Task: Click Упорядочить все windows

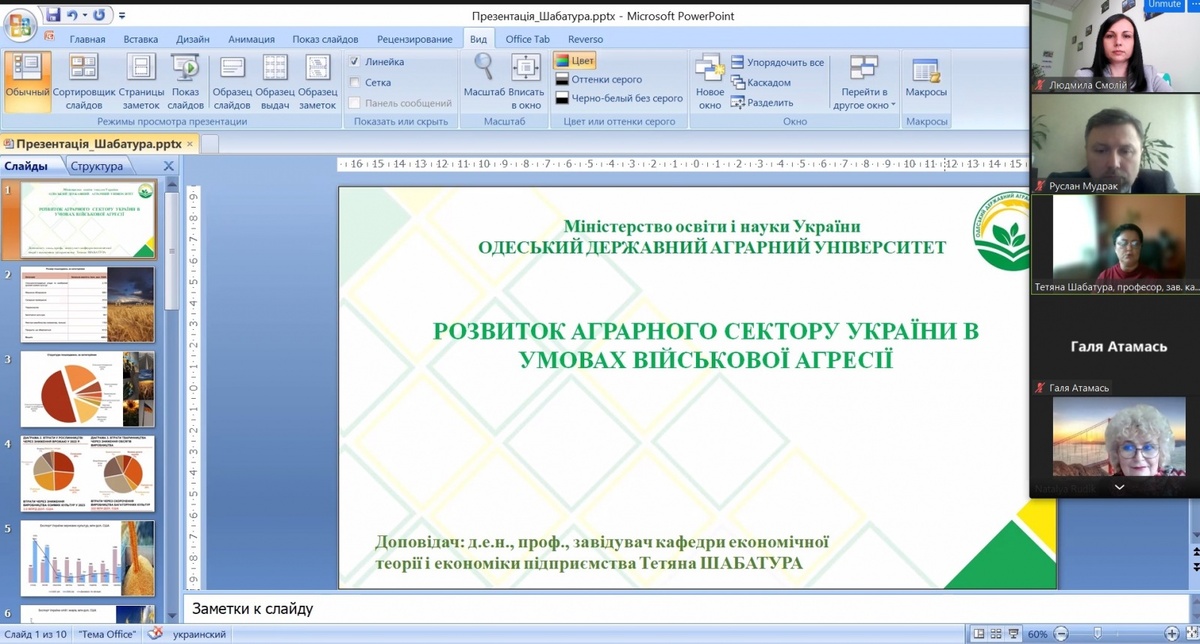Action: coord(778,62)
